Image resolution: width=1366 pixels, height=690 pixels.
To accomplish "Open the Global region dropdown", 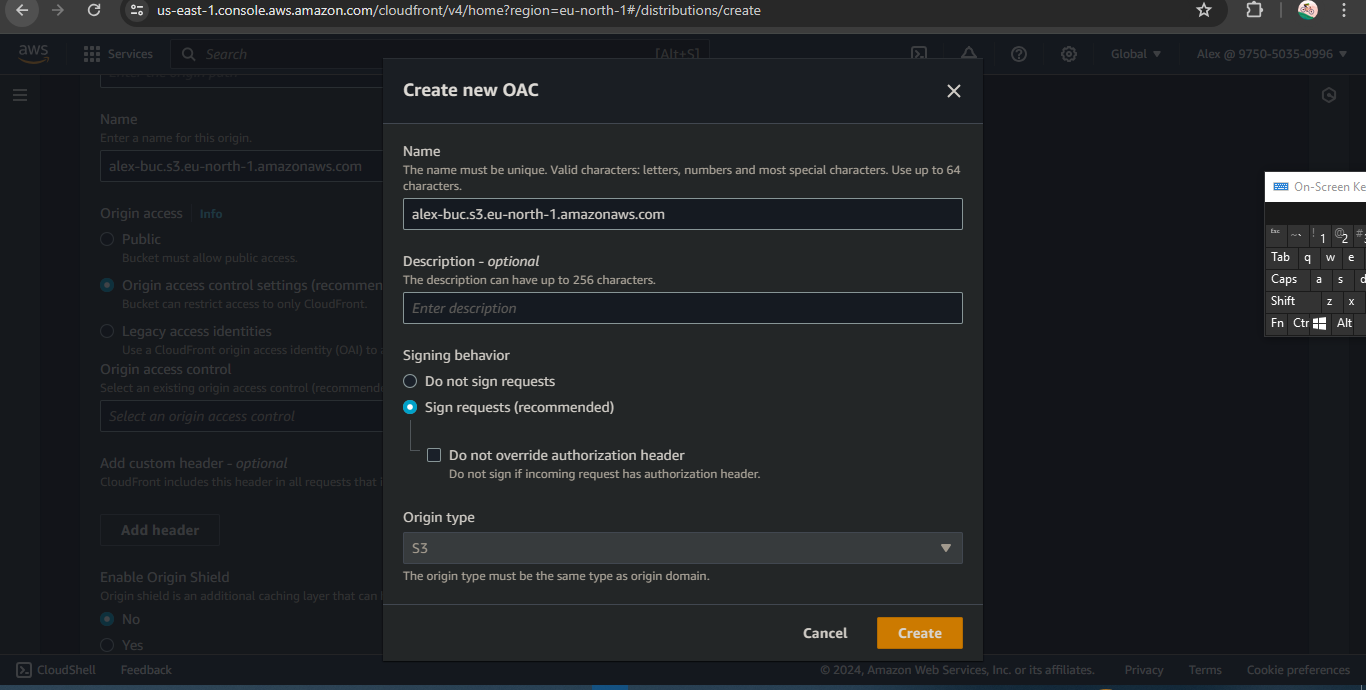I will tap(1136, 54).
